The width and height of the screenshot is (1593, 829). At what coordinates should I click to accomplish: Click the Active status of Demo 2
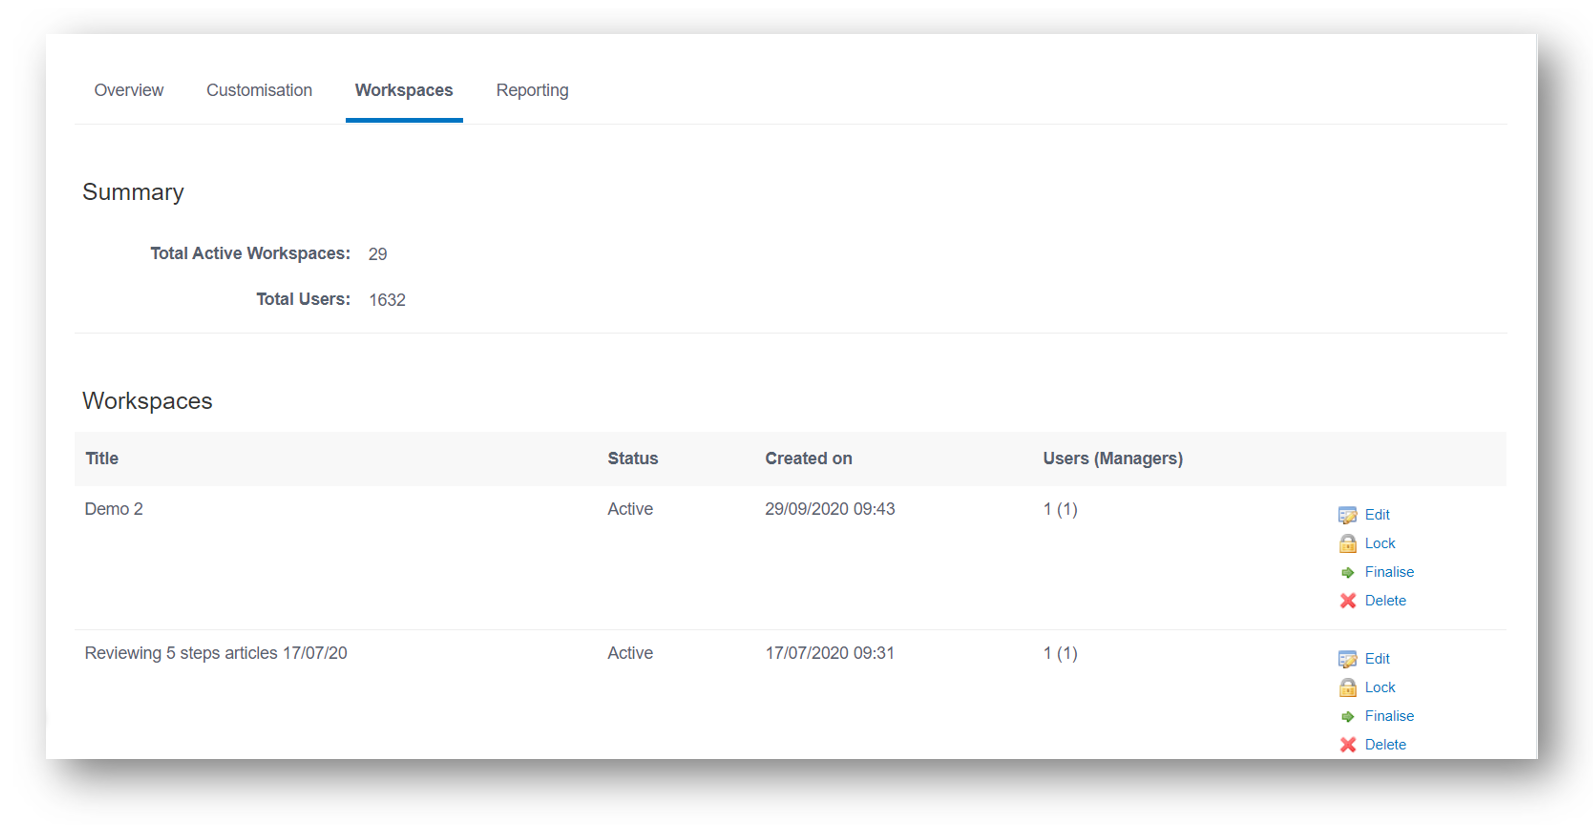(630, 509)
